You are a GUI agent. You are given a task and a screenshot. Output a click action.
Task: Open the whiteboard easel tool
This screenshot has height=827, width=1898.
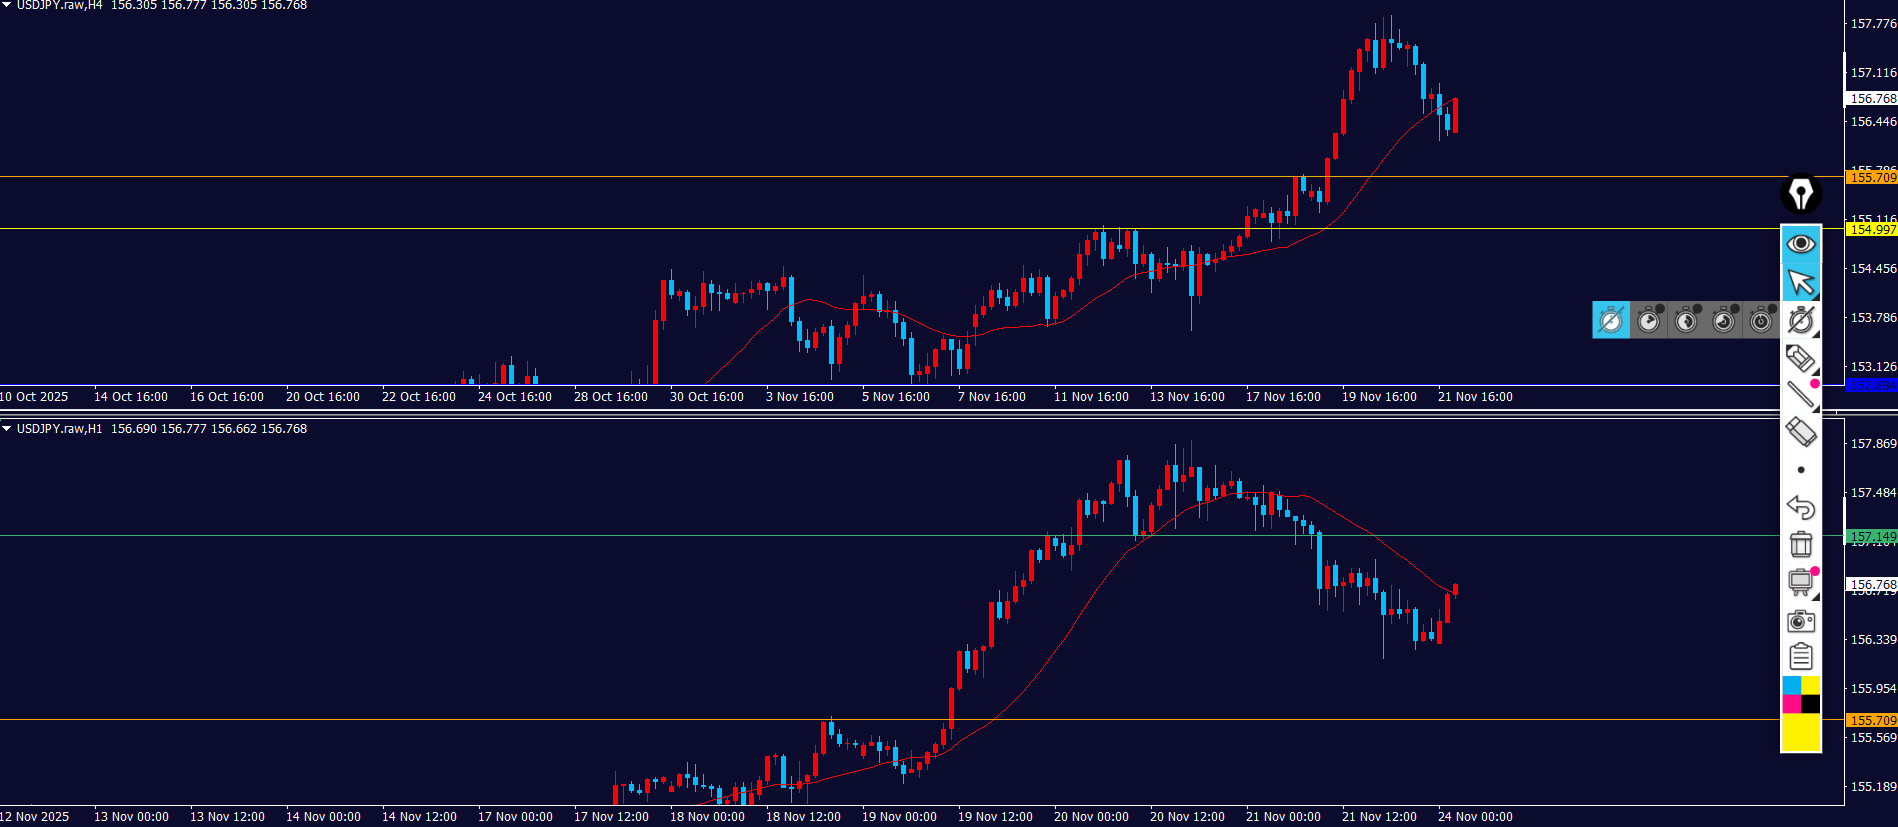[1800, 582]
